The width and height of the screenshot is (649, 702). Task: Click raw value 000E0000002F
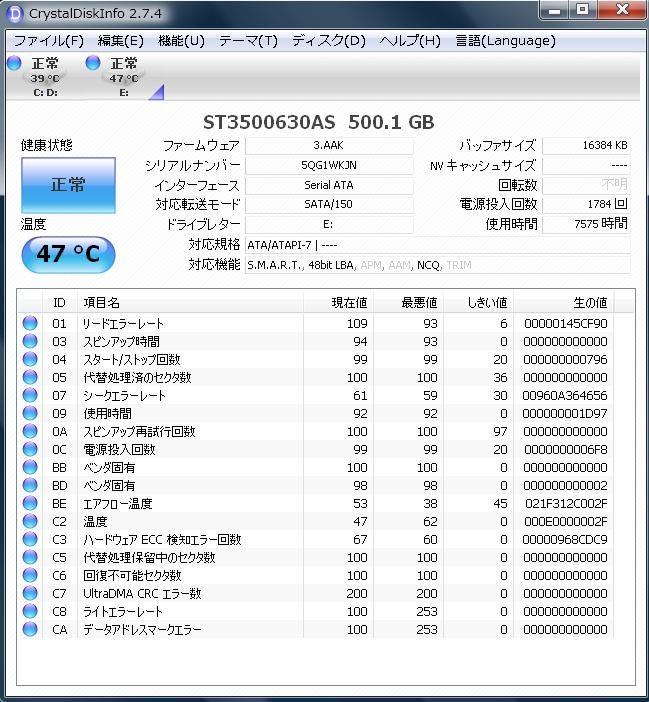(566, 521)
